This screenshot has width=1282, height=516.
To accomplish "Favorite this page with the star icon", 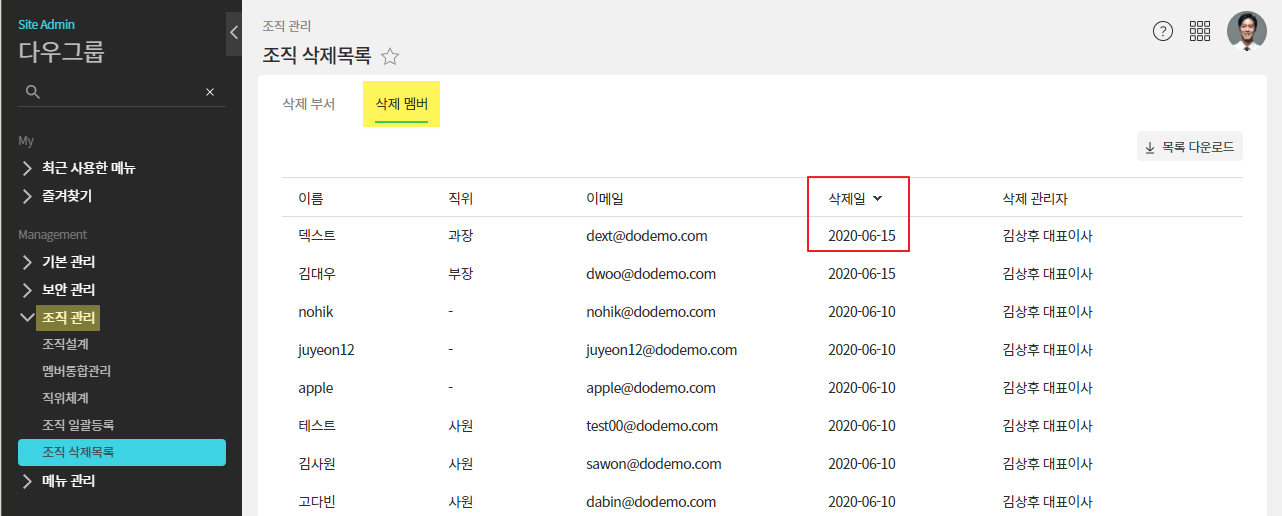I will click(x=390, y=56).
